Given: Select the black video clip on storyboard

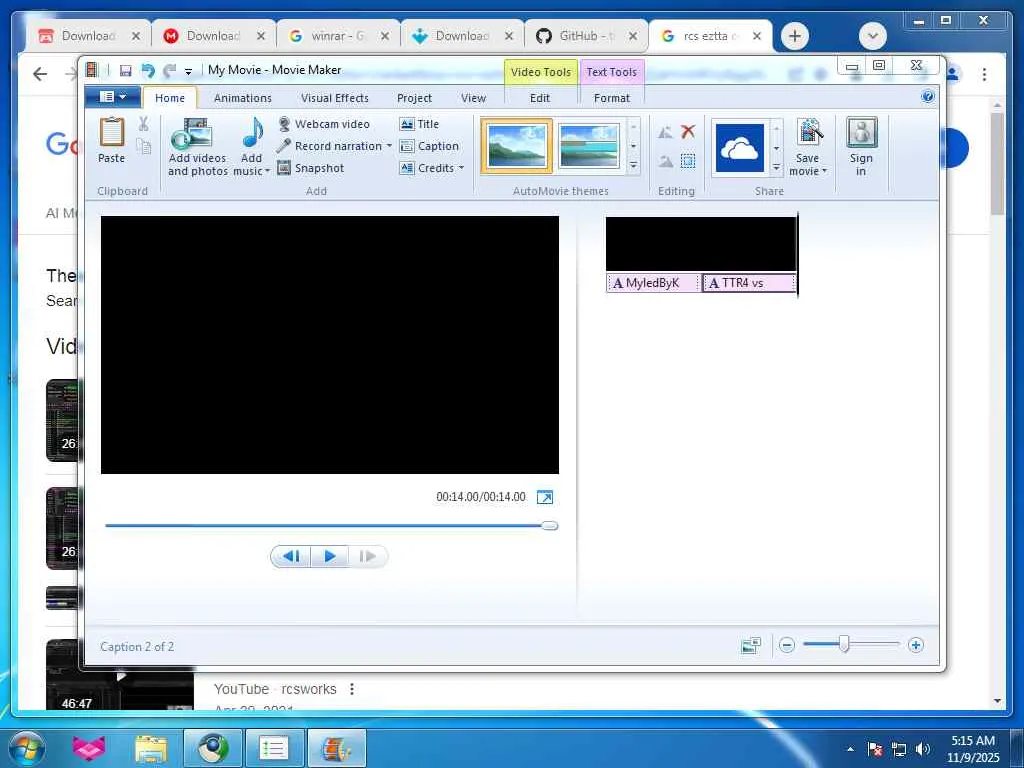Looking at the screenshot, I should [x=701, y=244].
